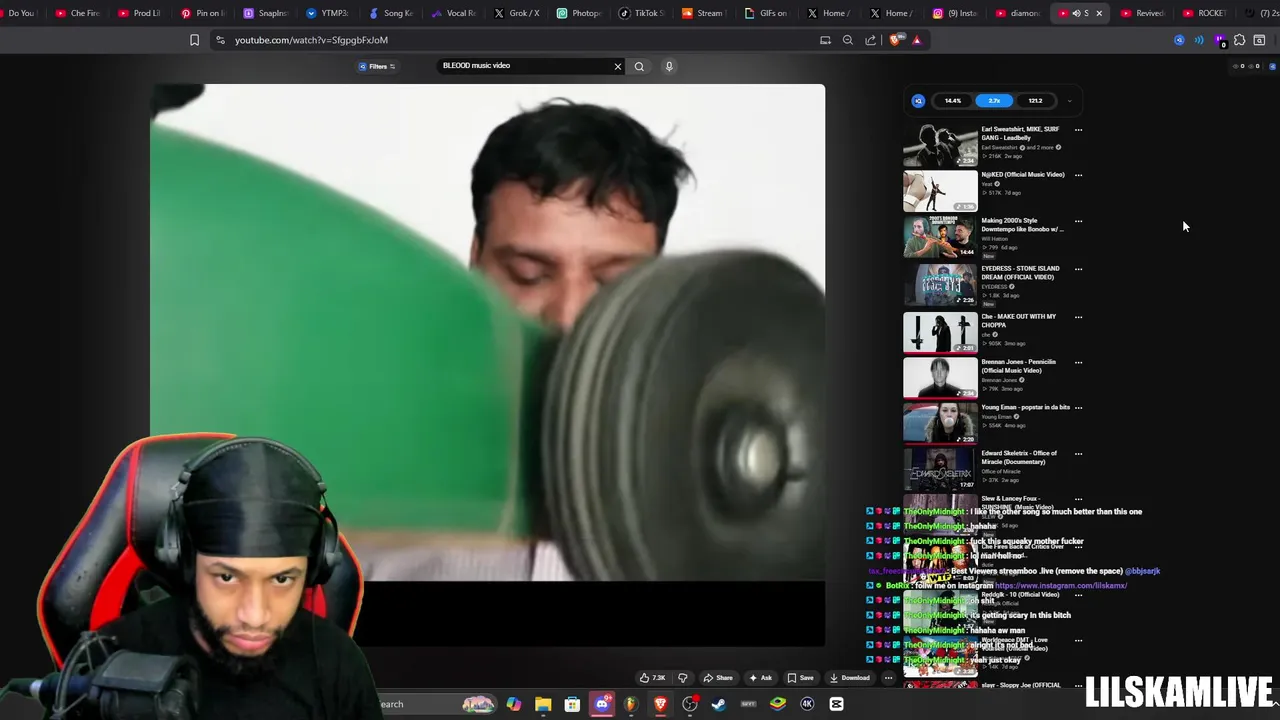Open options menu for N@KED video
This screenshot has height=720, width=1280.
(x=1078, y=175)
